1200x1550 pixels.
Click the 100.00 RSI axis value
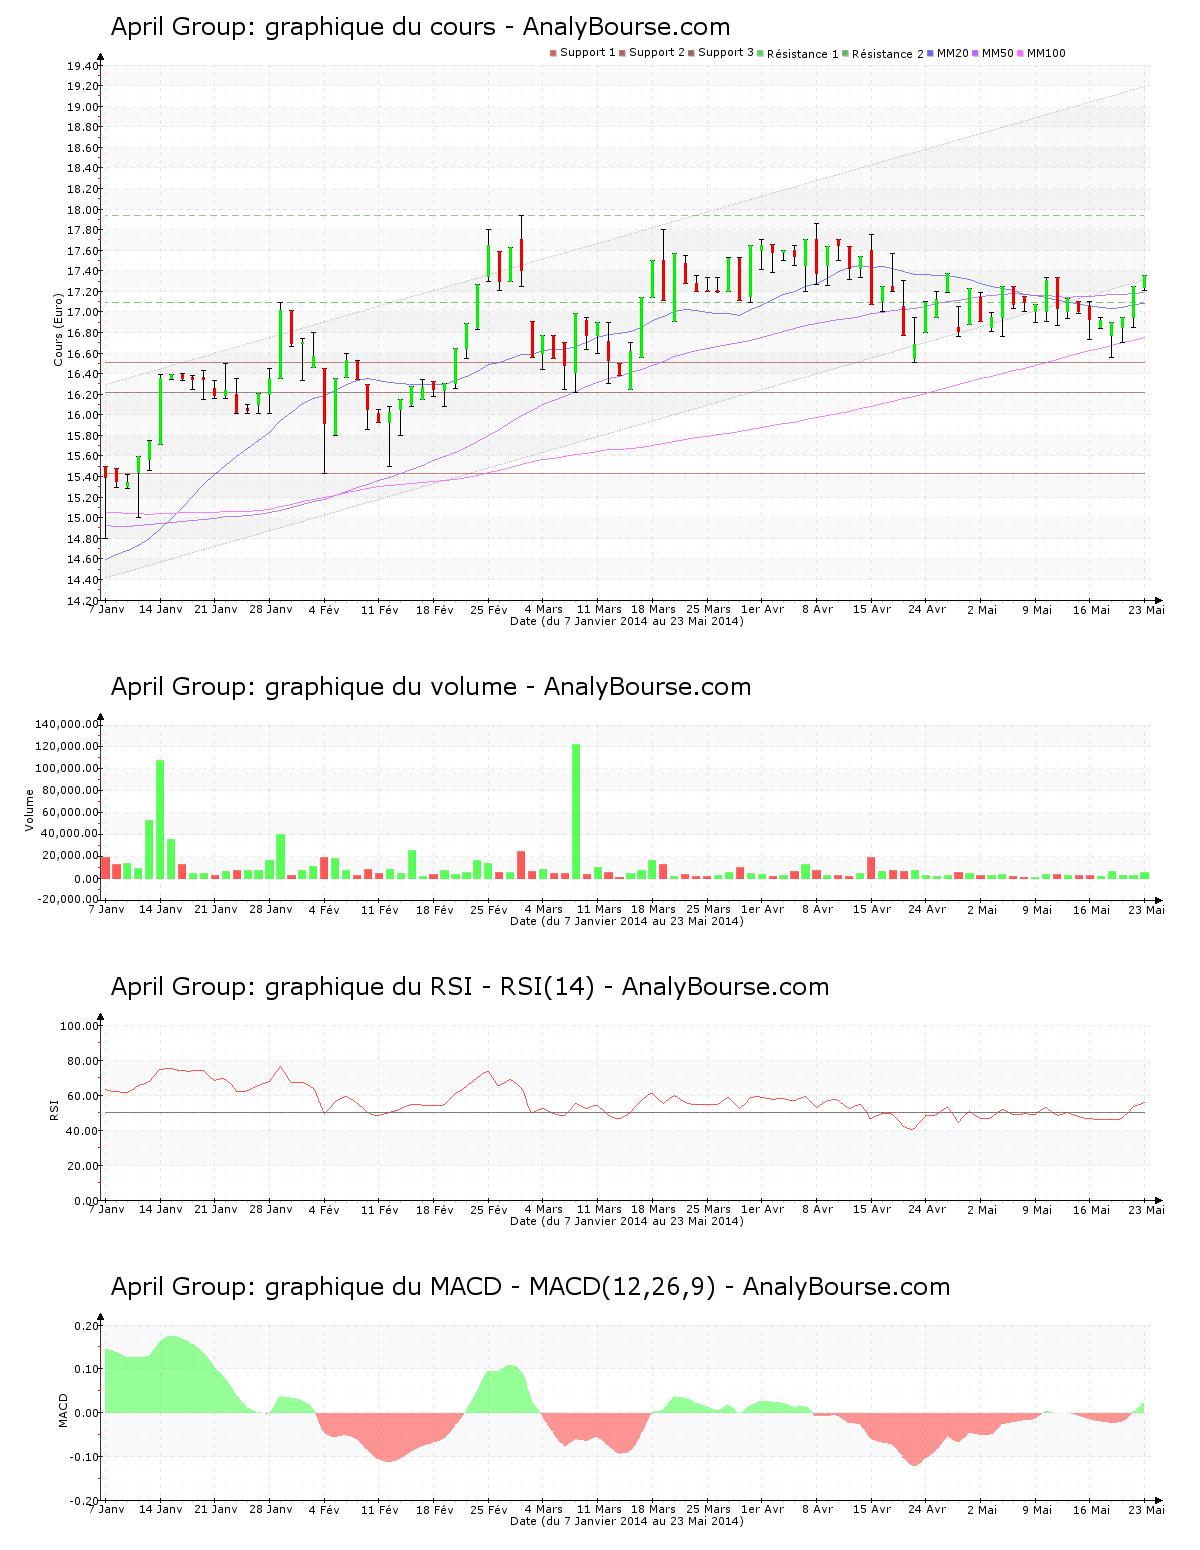[80, 1026]
